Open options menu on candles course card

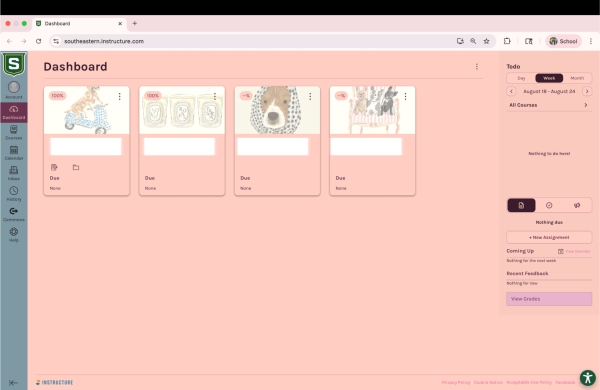(x=215, y=96)
